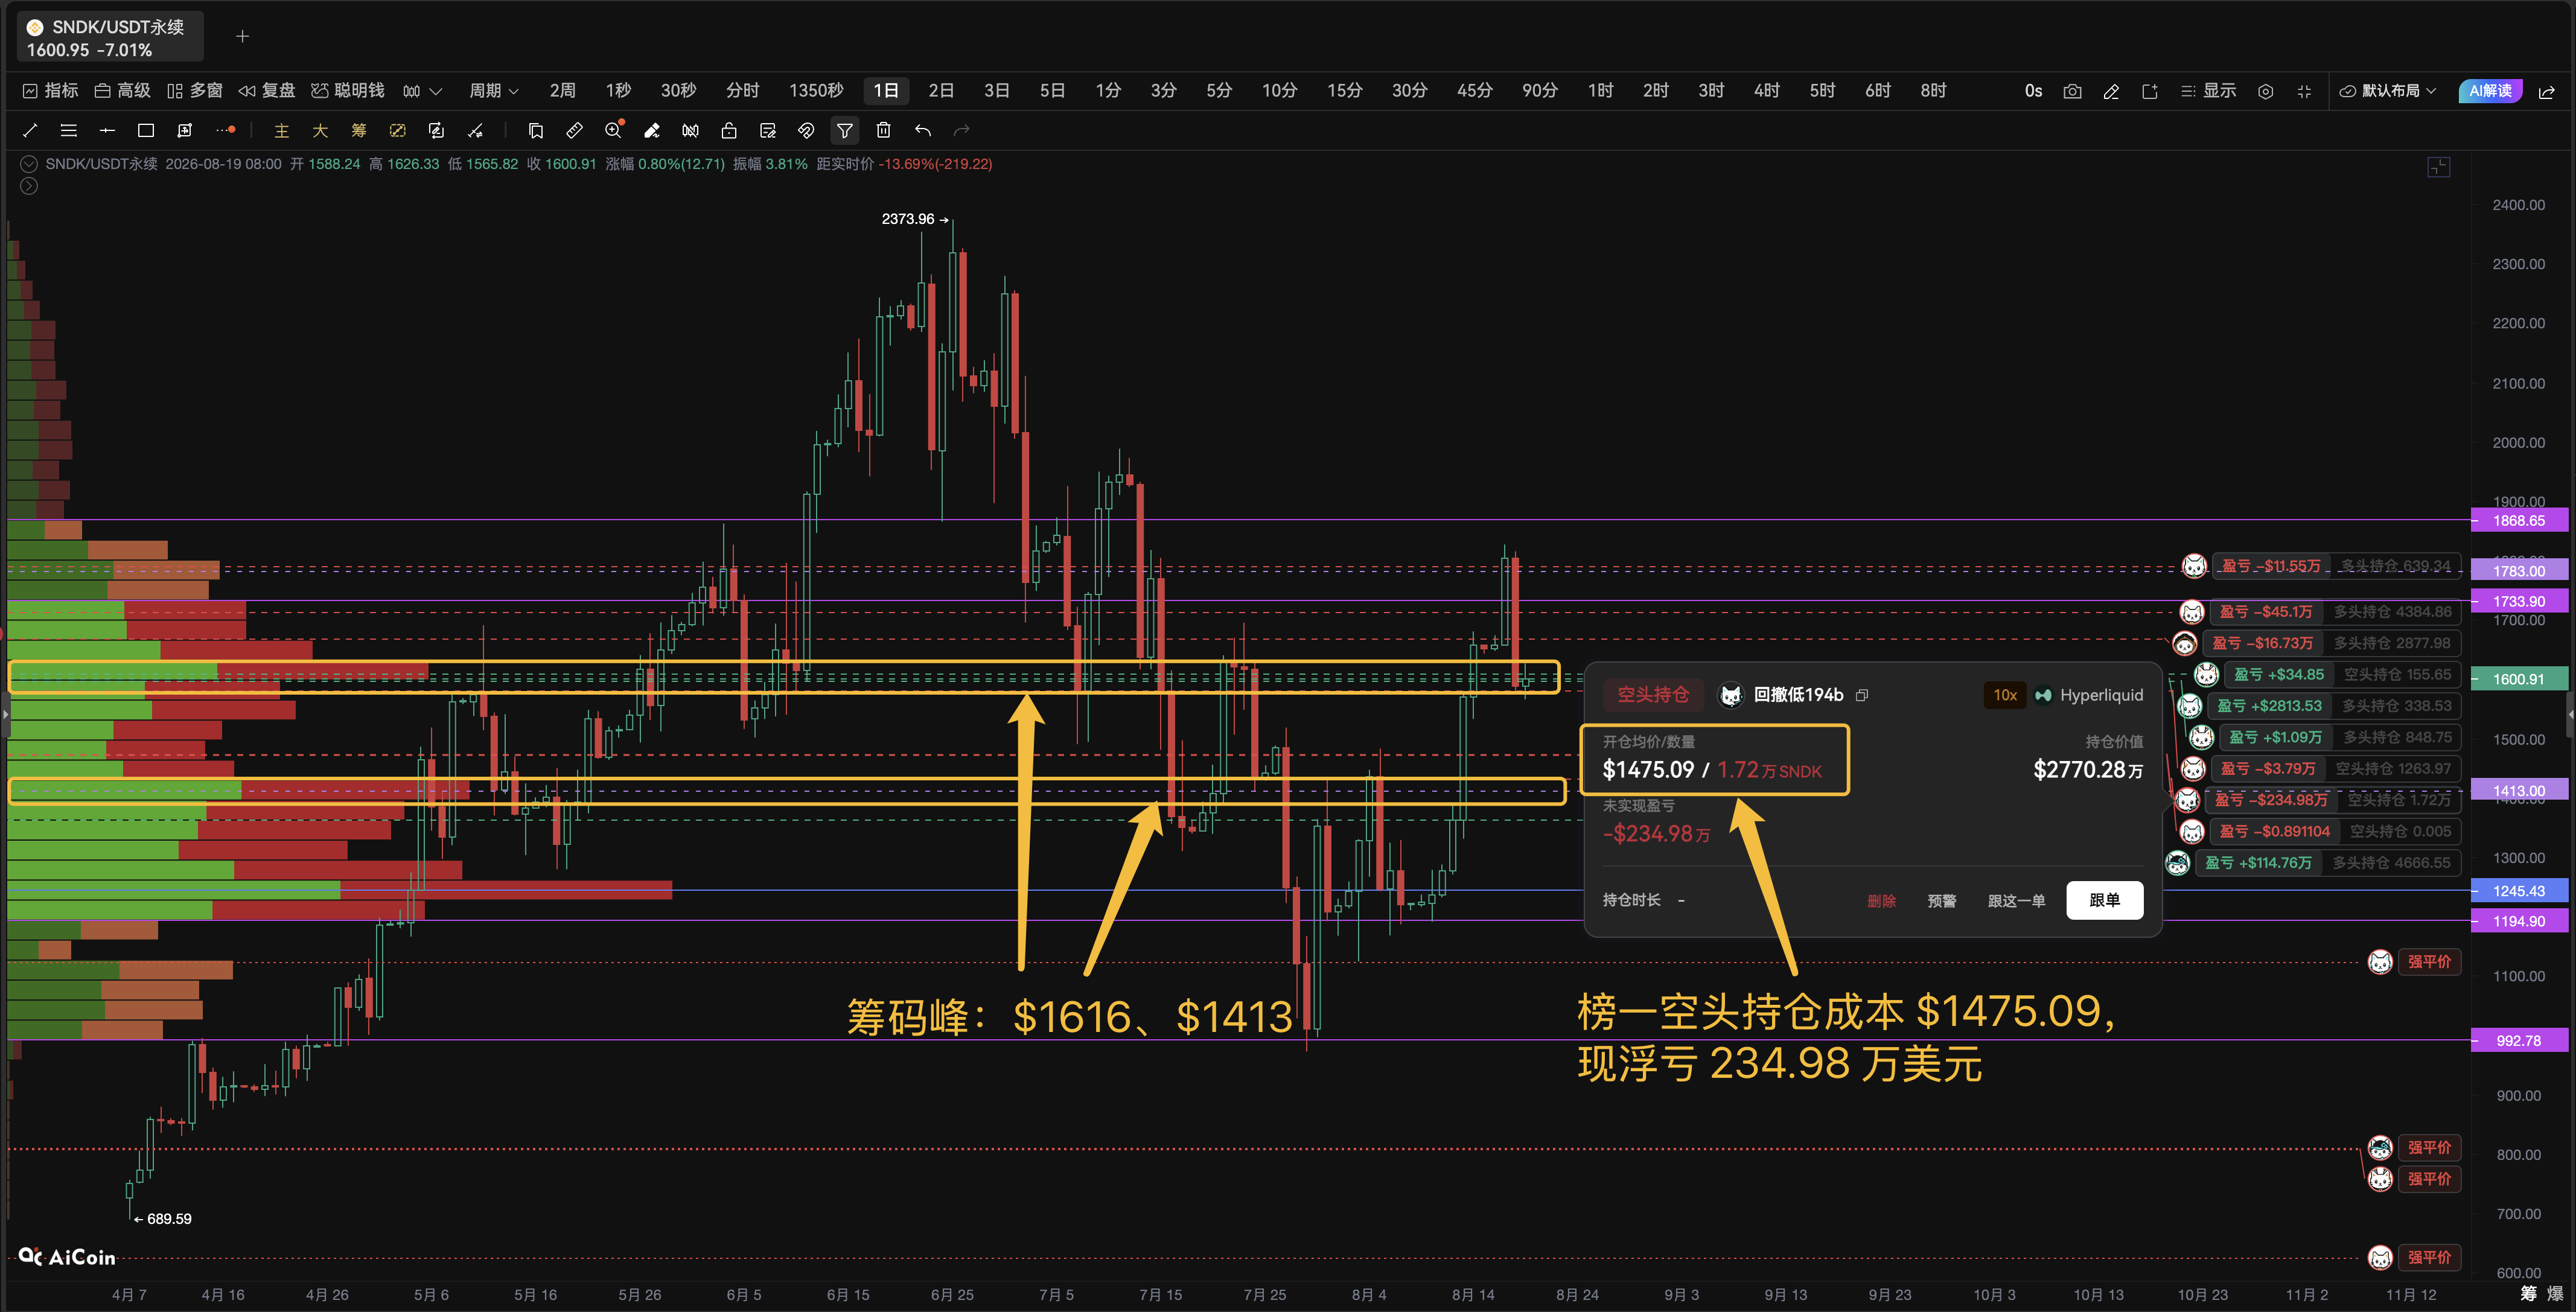Viewport: 2576px width, 1312px height.
Task: Switch to the 3日 timeframe
Action: 997,91
